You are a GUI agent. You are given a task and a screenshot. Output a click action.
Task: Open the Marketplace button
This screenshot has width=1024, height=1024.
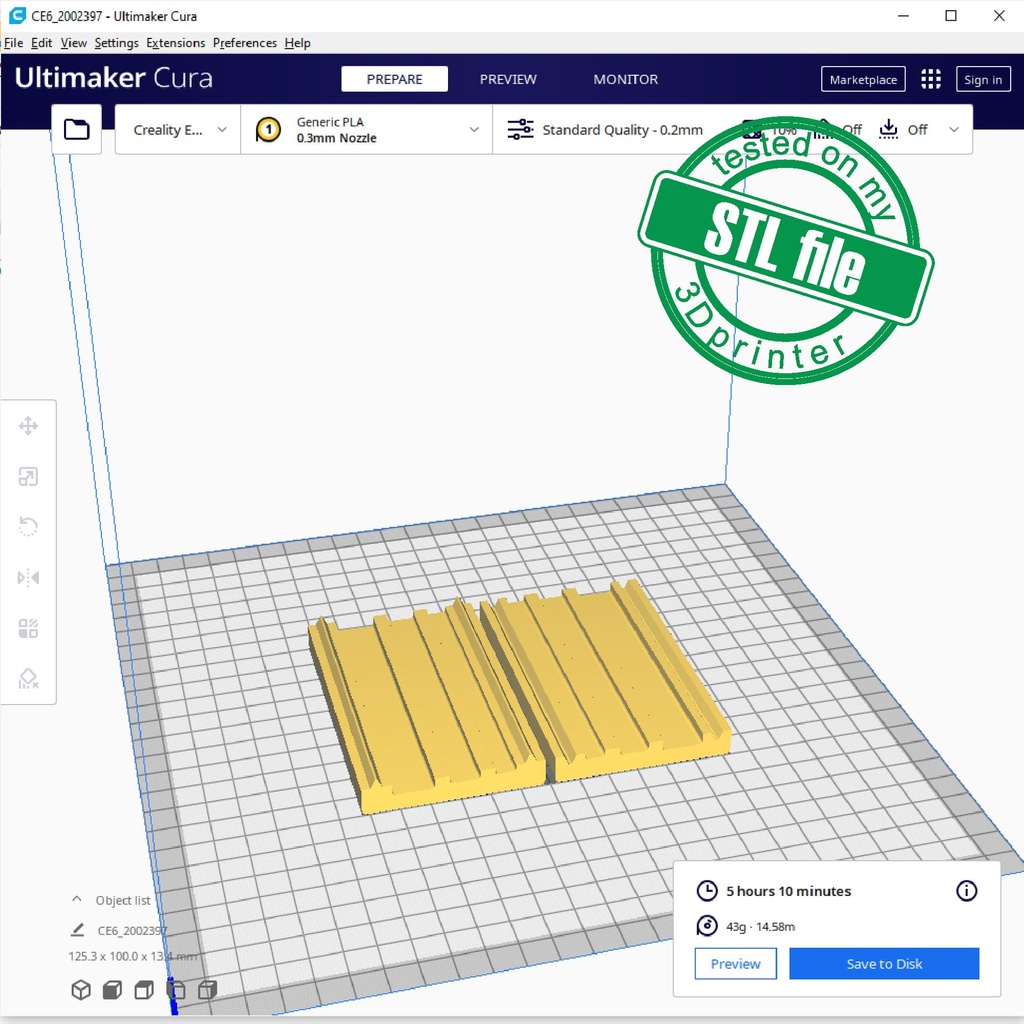pos(863,80)
